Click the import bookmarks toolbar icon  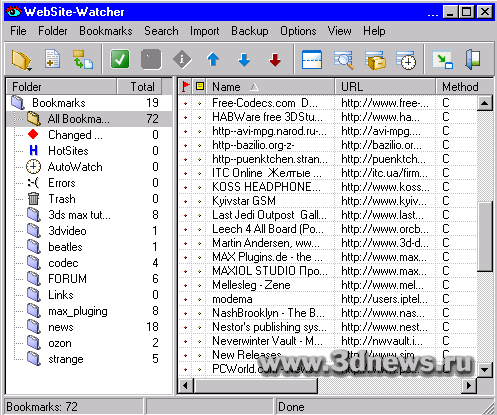click(x=83, y=60)
